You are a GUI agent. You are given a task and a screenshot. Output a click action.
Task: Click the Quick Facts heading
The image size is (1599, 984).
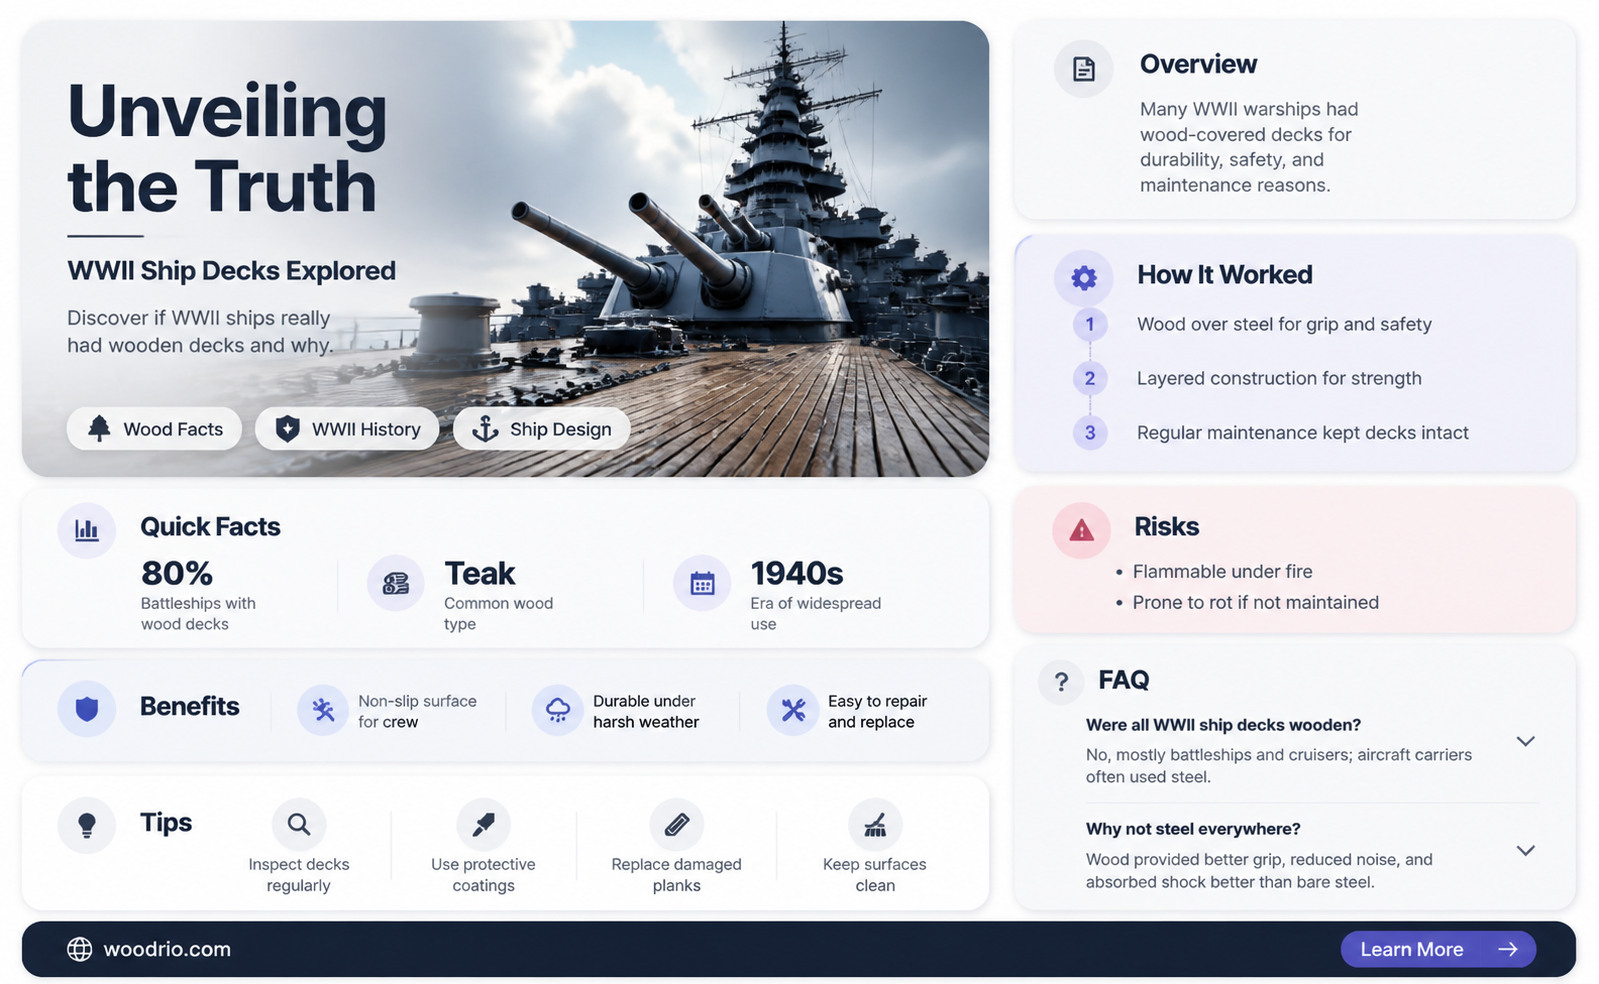210,527
